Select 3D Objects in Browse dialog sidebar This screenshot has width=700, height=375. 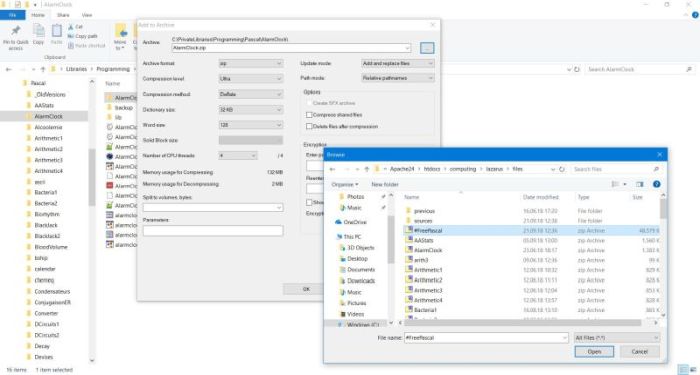click(x=357, y=248)
